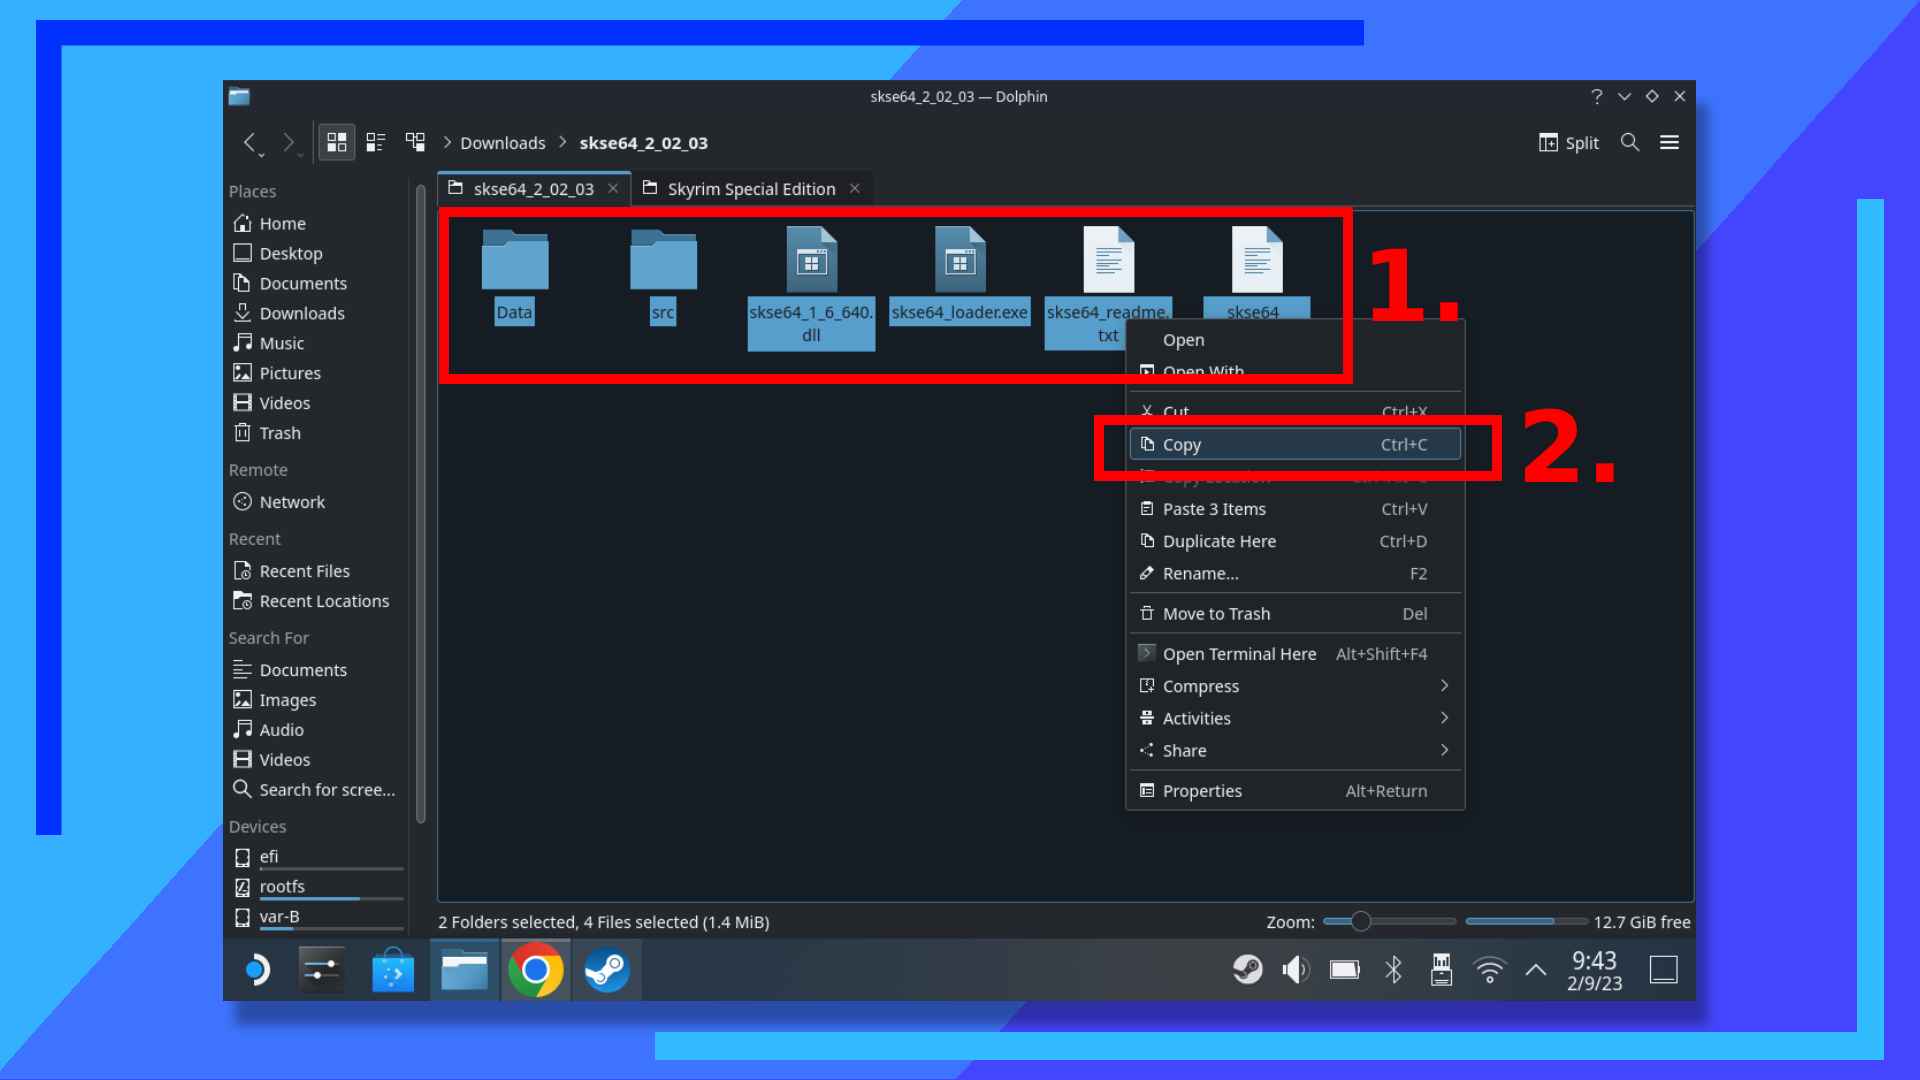Image resolution: width=1920 pixels, height=1080 pixels.
Task: Click the Split view button
Action: pyautogui.click(x=1568, y=142)
